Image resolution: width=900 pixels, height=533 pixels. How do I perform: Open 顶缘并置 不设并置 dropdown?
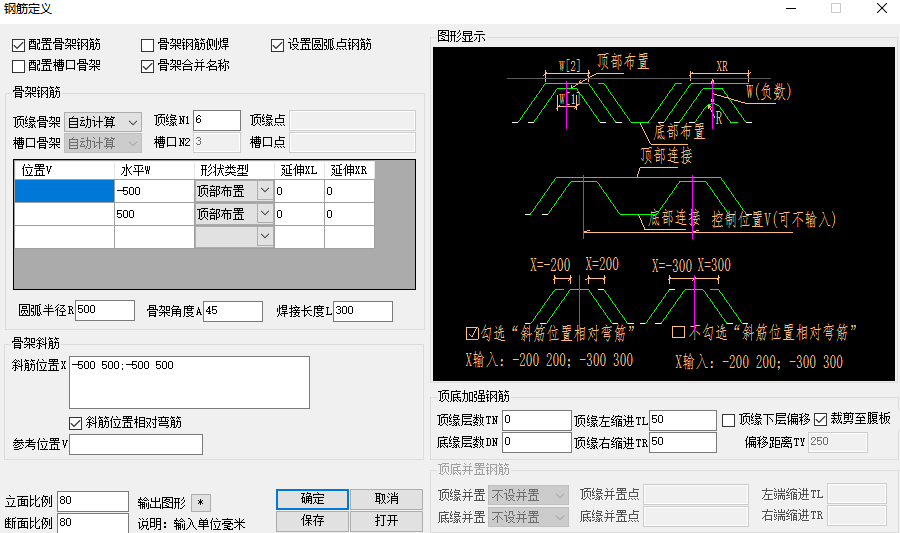528,495
